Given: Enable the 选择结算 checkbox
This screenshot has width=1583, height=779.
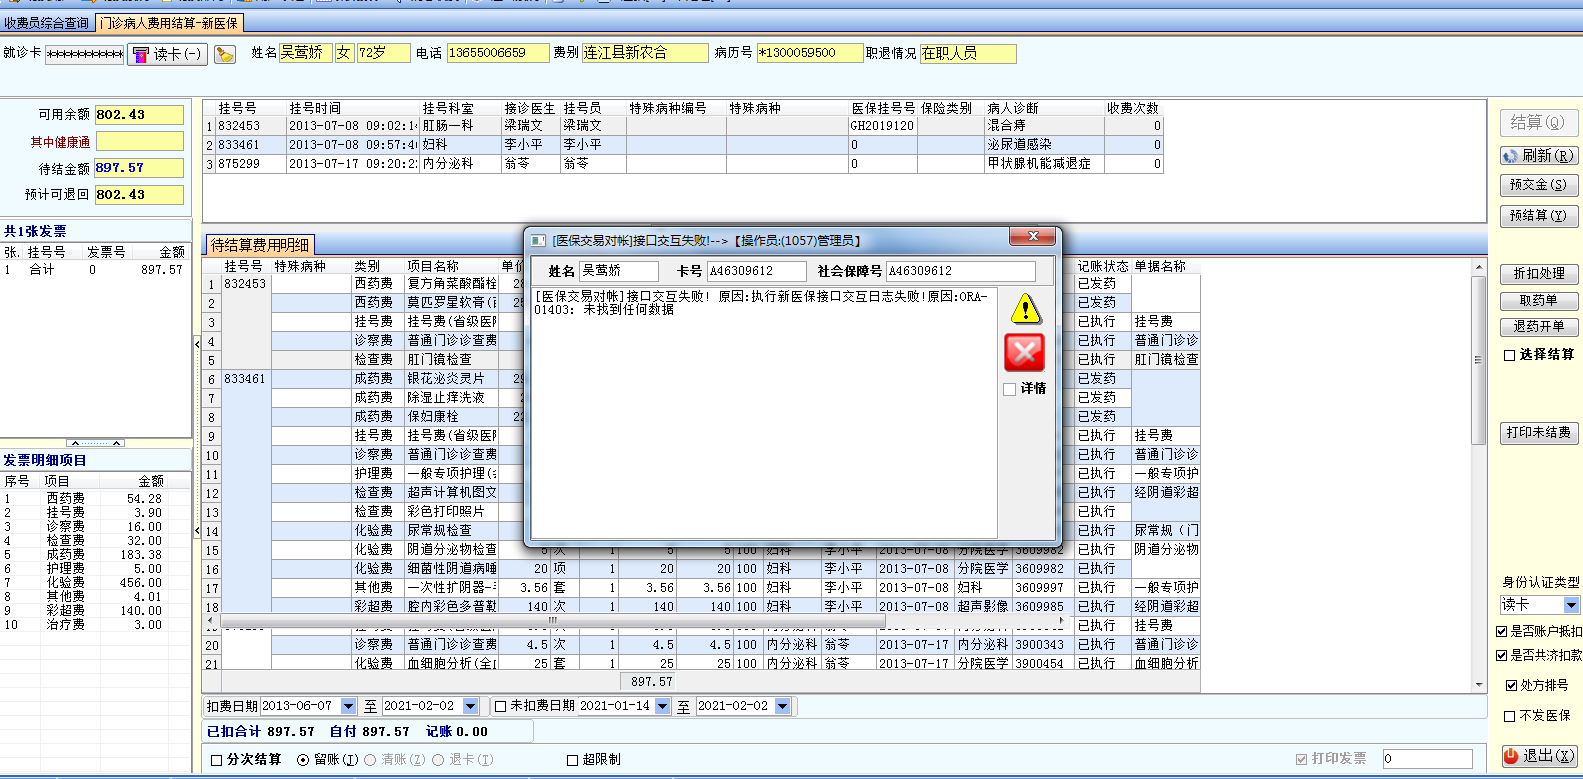Looking at the screenshot, I should click(x=1510, y=355).
